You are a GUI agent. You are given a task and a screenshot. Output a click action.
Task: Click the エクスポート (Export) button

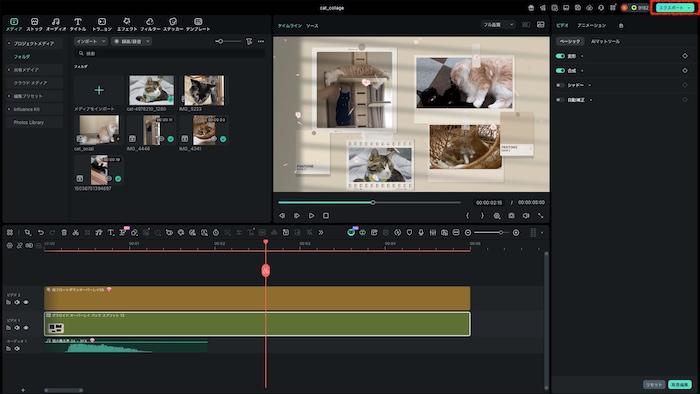(x=675, y=8)
